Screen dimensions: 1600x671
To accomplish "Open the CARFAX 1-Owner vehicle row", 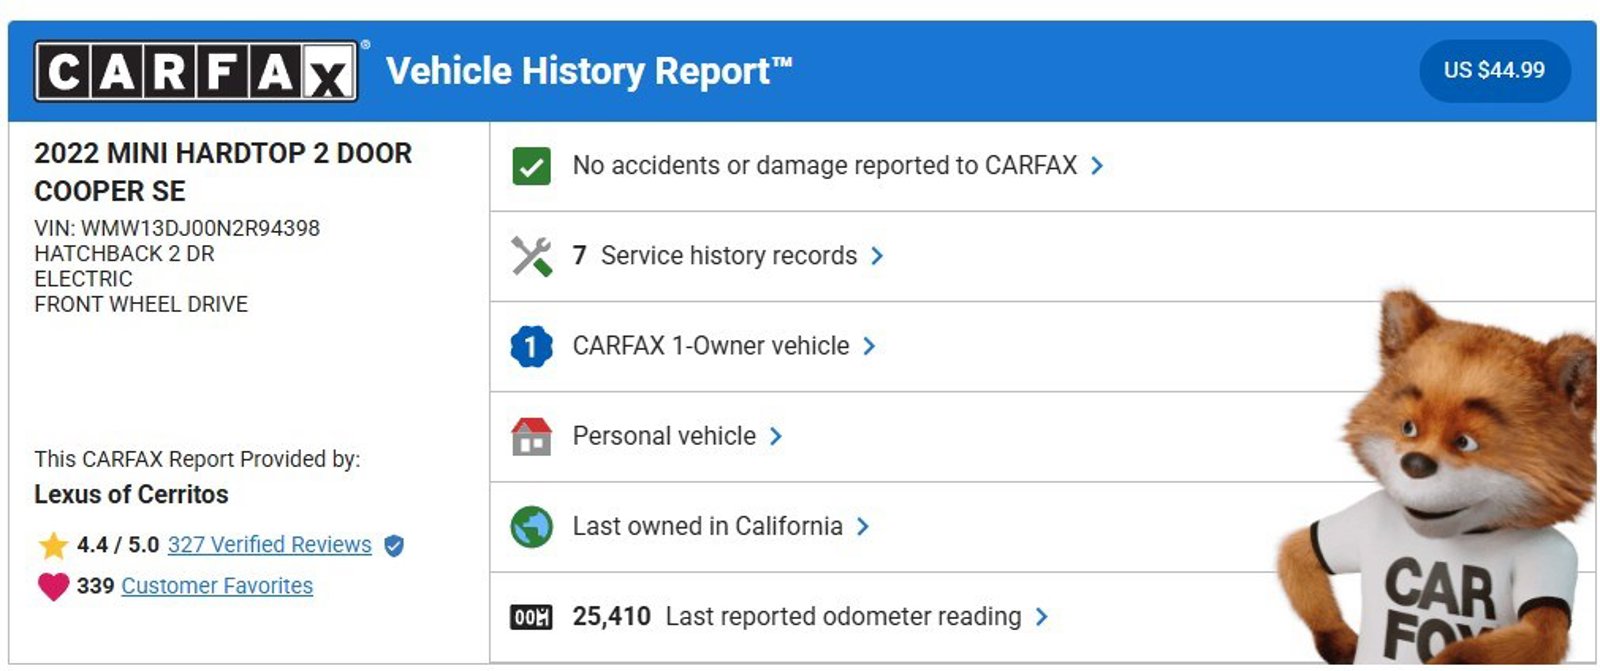I will (710, 346).
